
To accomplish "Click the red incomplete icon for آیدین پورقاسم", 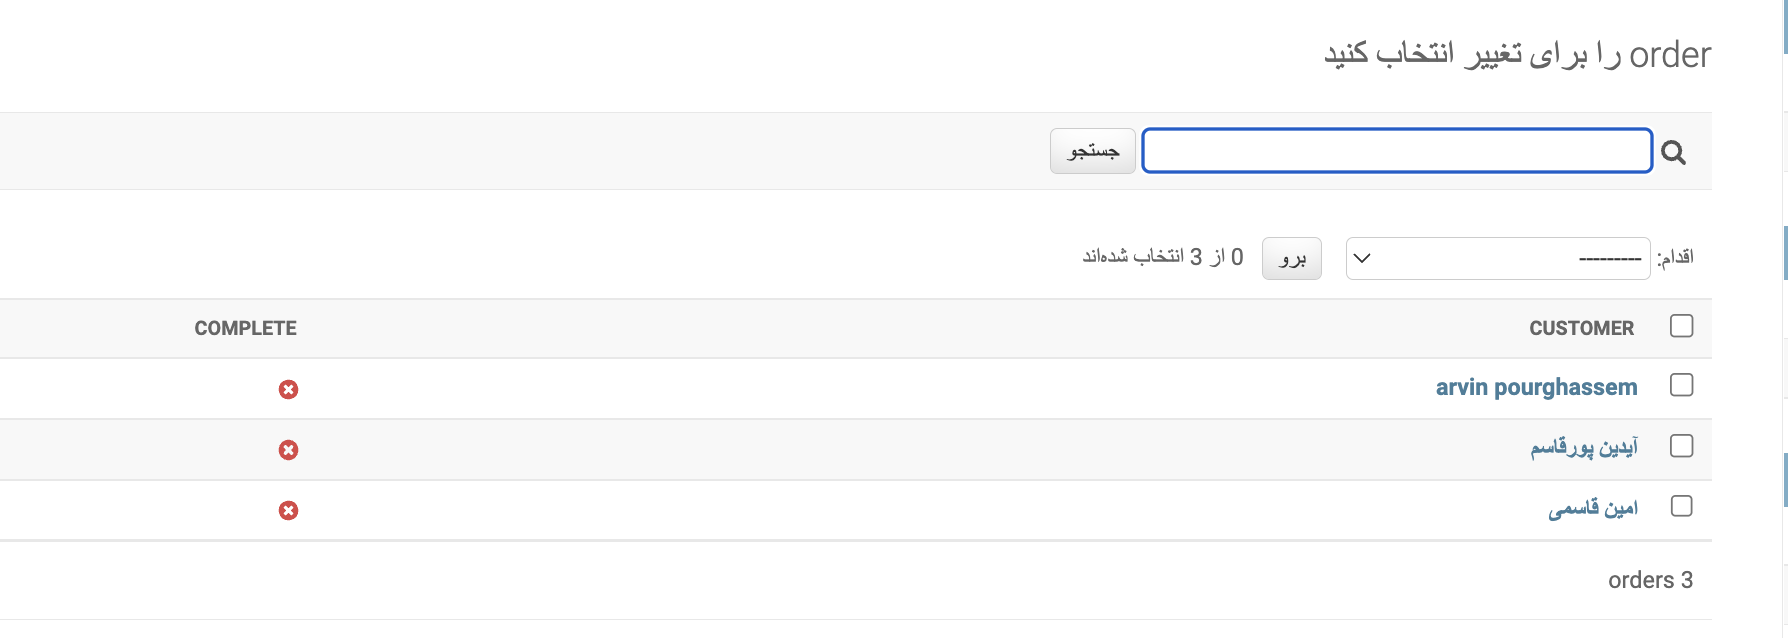I will [288, 450].
